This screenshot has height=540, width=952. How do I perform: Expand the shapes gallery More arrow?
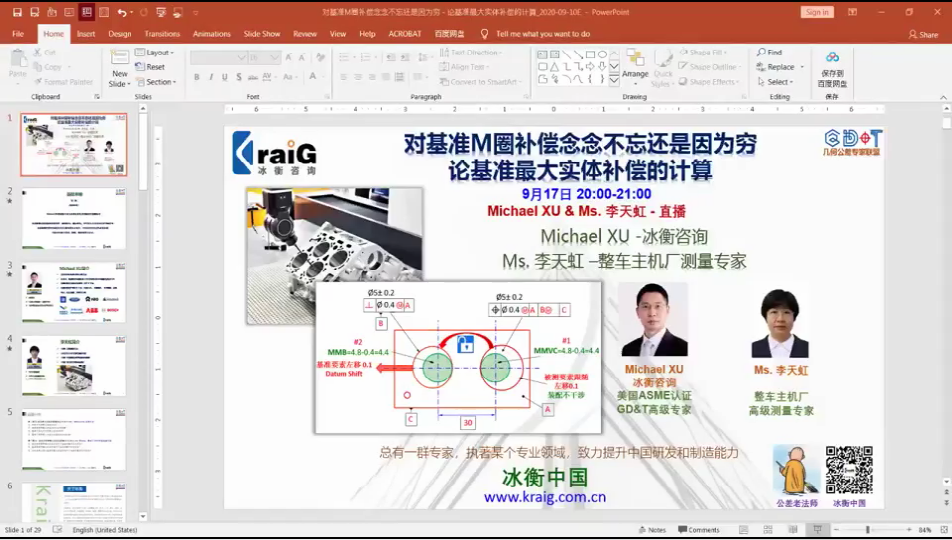coord(614,80)
